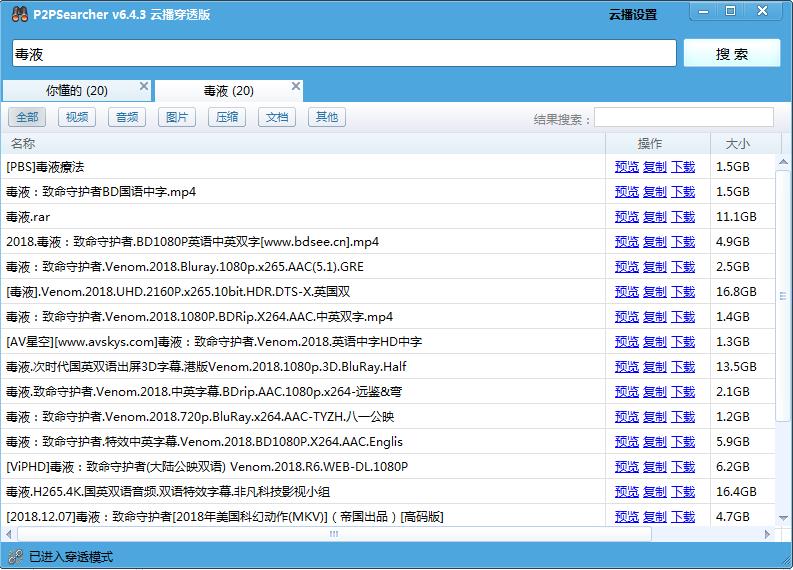Select the 压缩 archive filter
The height and width of the screenshot is (570, 793).
pyautogui.click(x=227, y=117)
